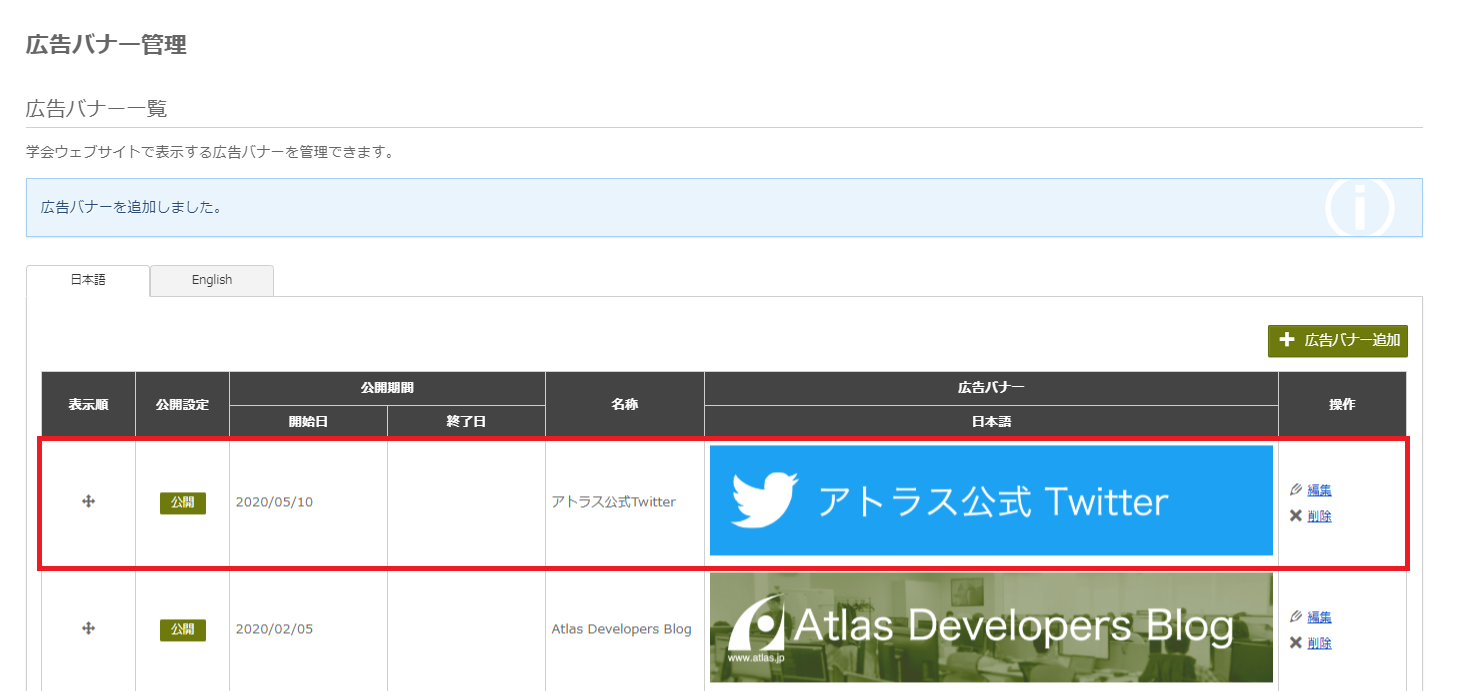Click the description text about 学会ウェブサイト
Image resolution: width=1458 pixels, height=691 pixels.
click(x=210, y=153)
